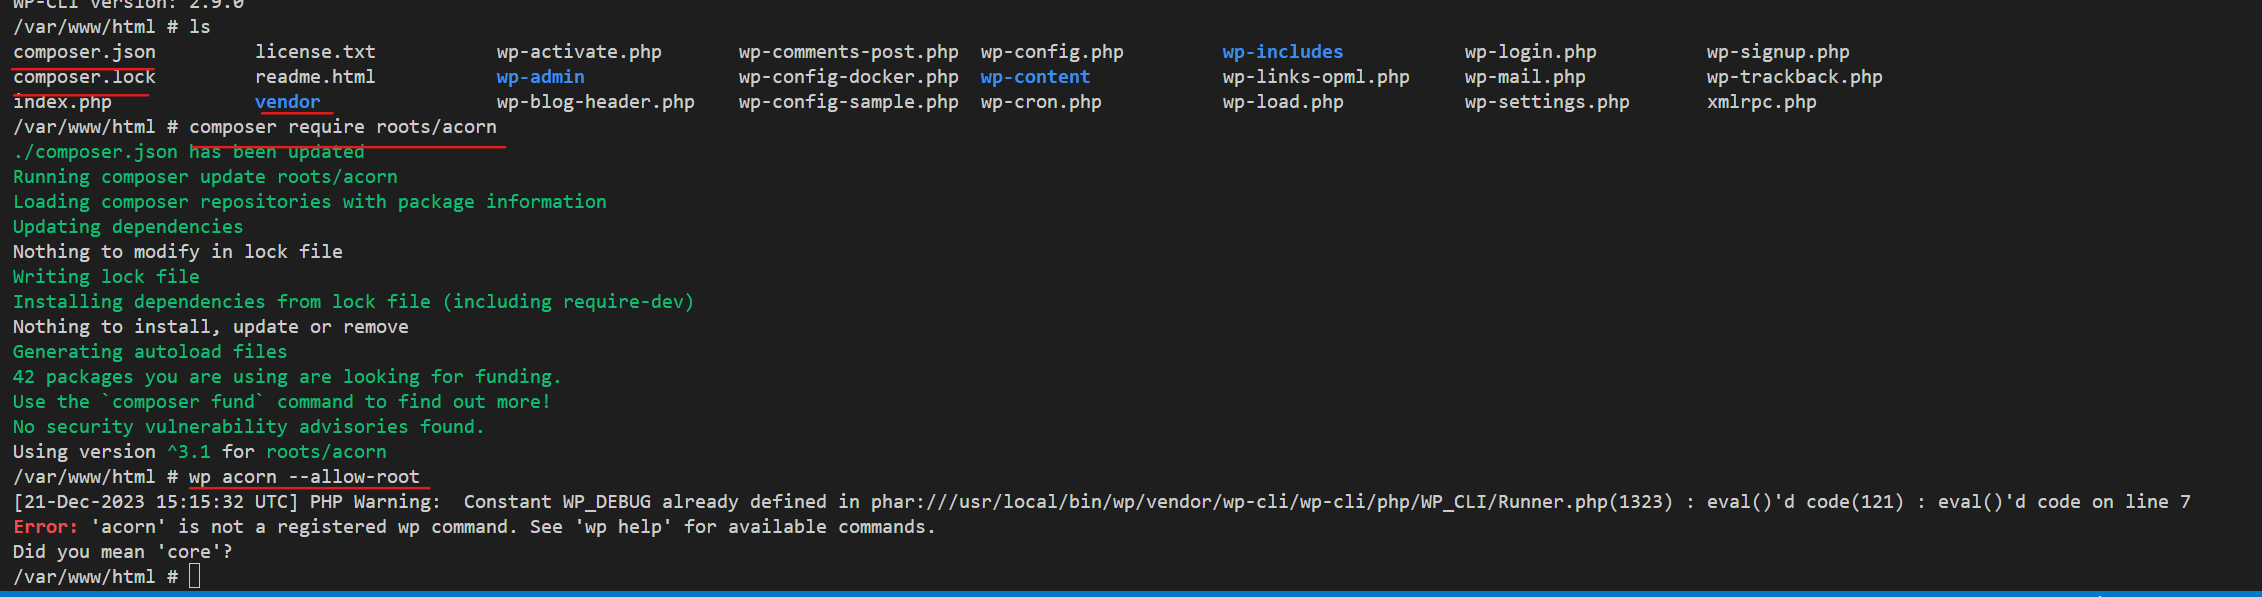Click the 'composer require roots/acorn' command text

(343, 127)
